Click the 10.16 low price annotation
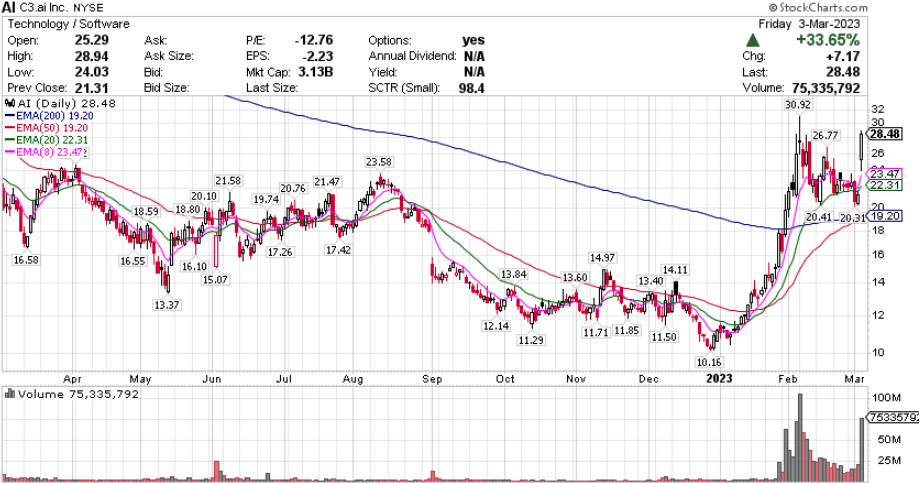Screen dimensions: 922x483 [709, 362]
